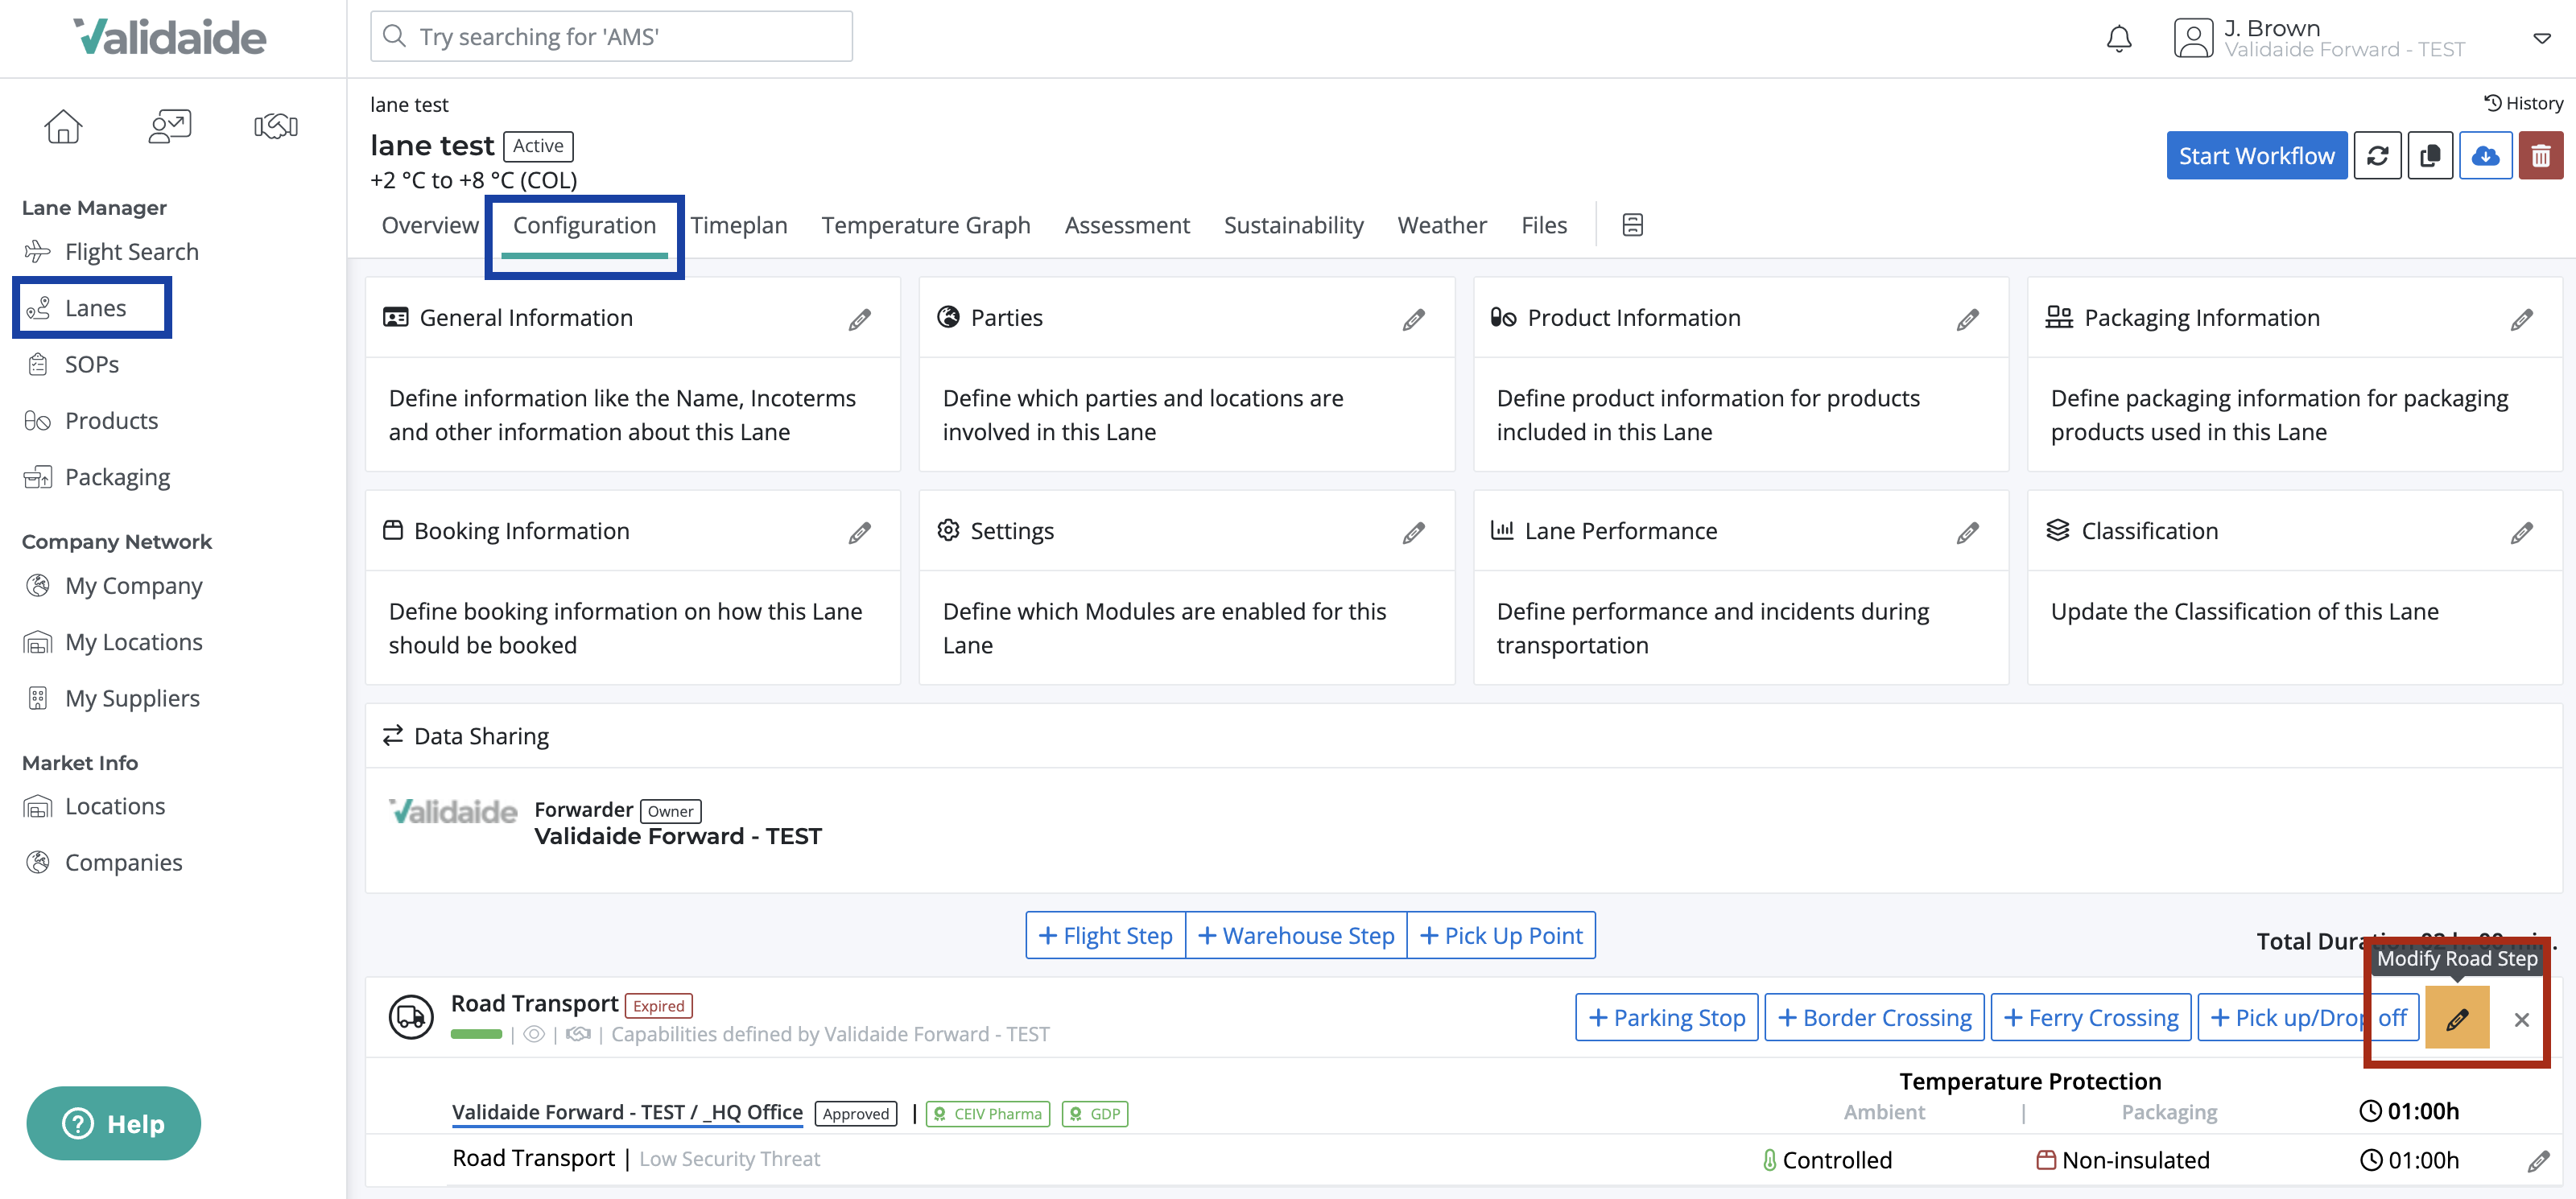Open the user chart sidebar icon

pos(170,126)
